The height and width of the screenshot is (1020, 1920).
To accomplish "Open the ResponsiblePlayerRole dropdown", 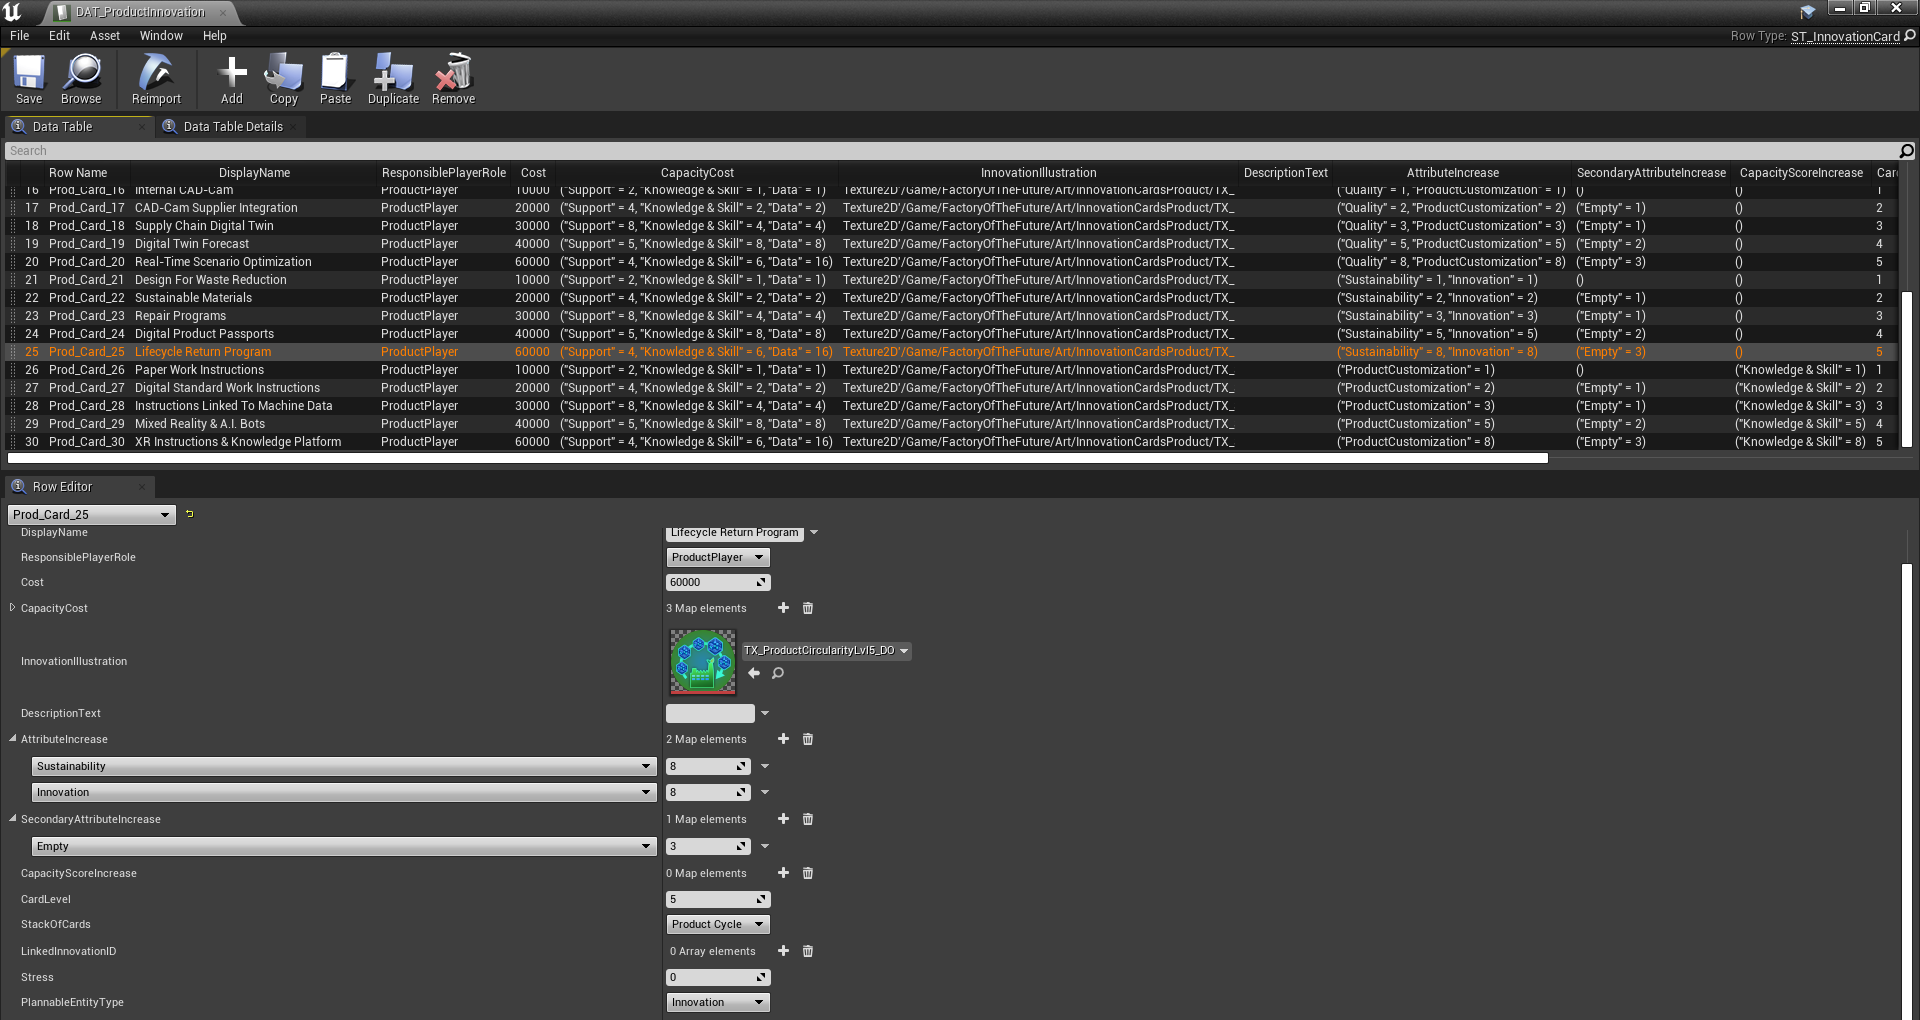I will 717,557.
